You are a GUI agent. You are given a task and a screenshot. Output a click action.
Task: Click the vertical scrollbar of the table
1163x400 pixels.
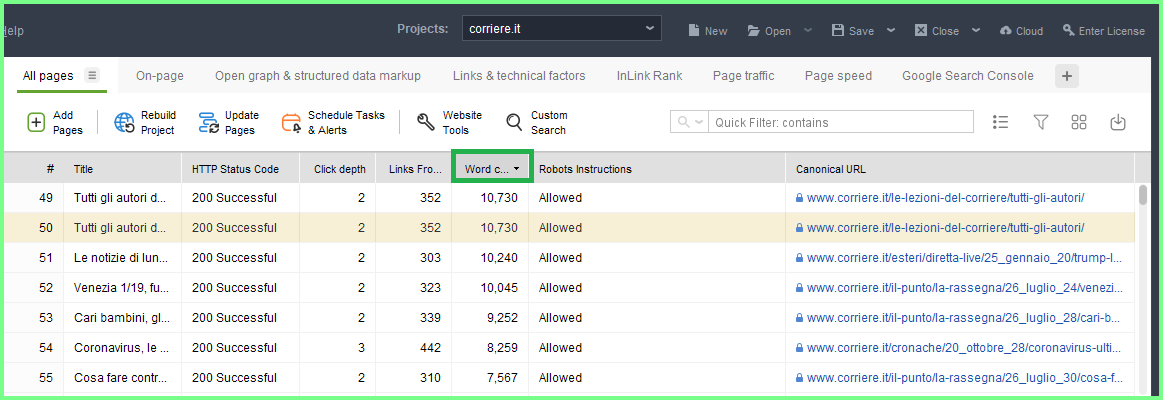[x=1142, y=194]
